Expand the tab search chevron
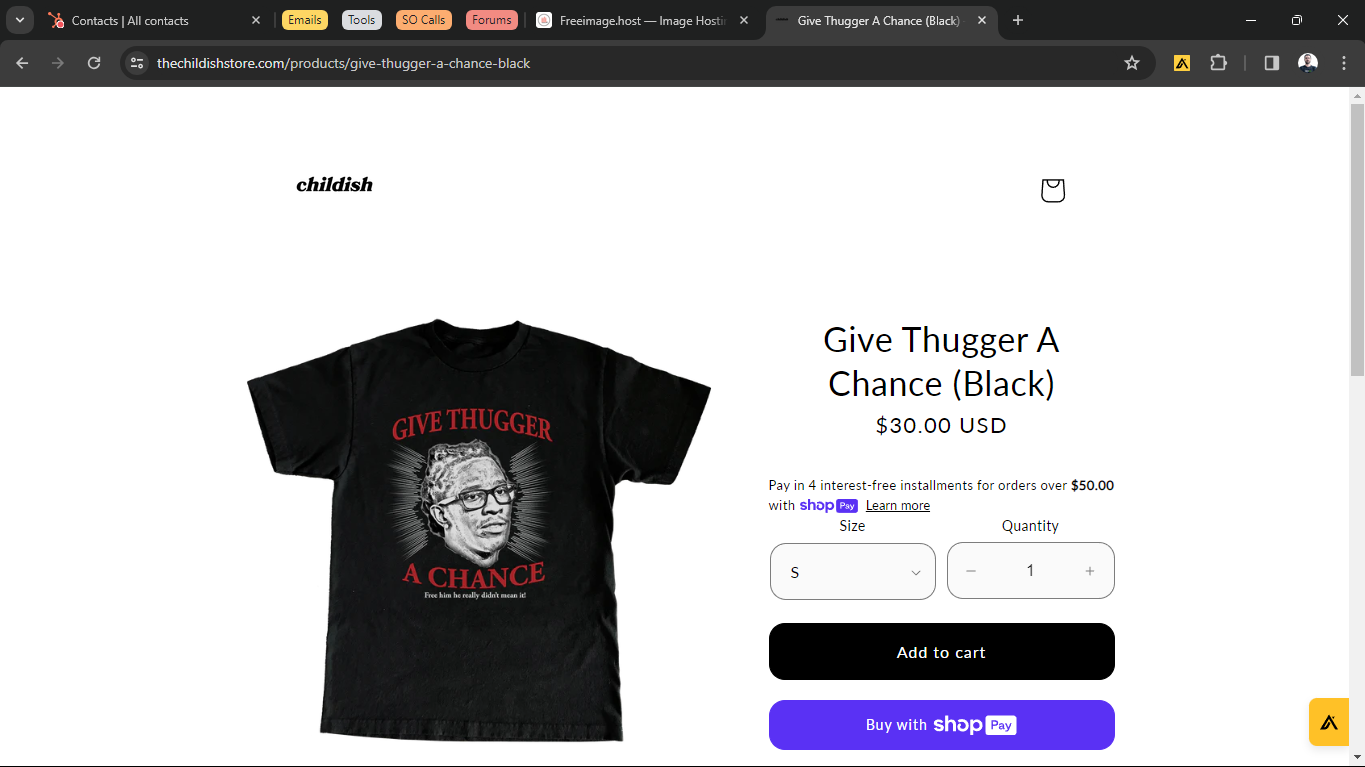Viewport: 1365px width, 767px height. (x=20, y=20)
